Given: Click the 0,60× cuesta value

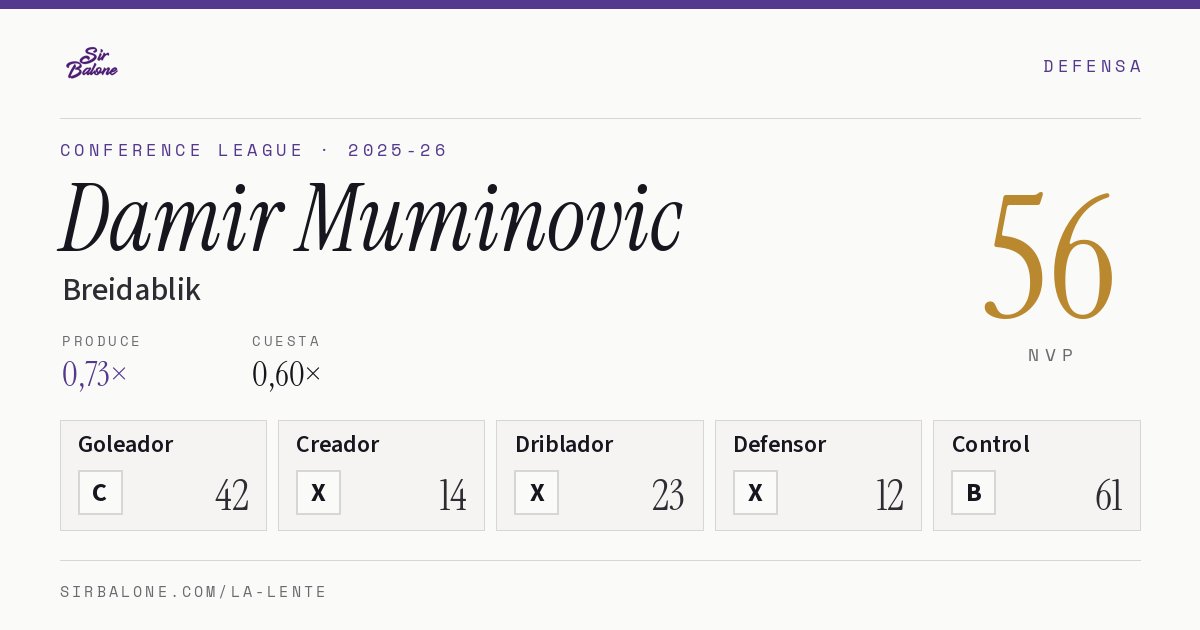Looking at the screenshot, I should coord(287,374).
